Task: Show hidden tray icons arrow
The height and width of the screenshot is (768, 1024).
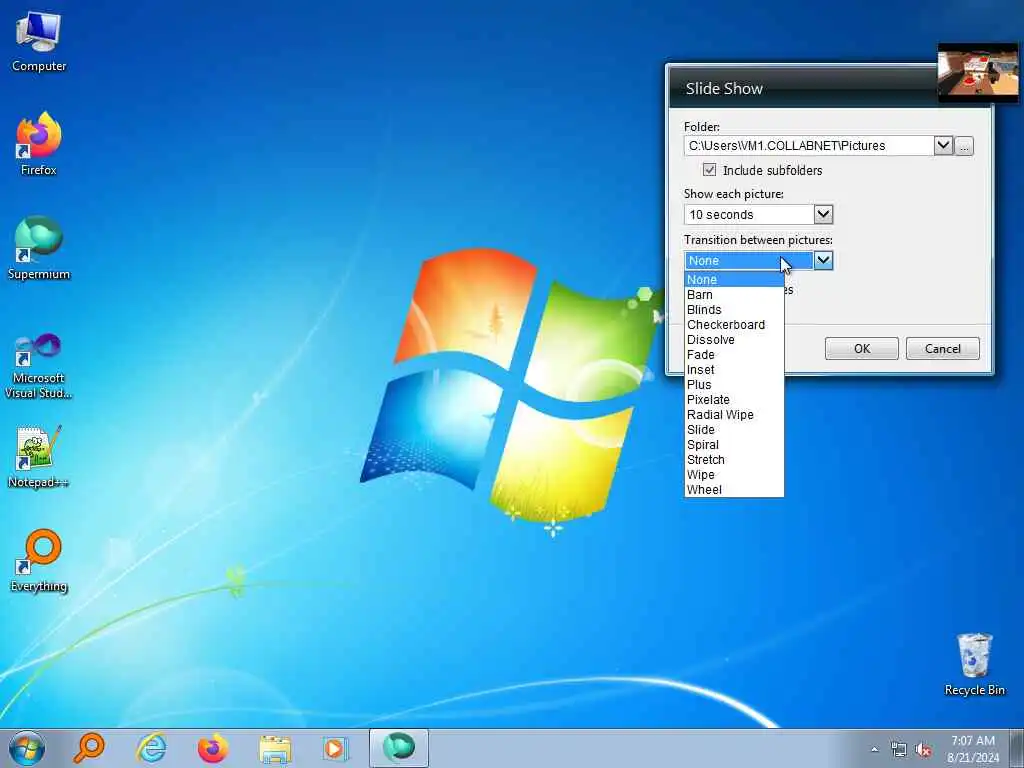Action: click(874, 749)
